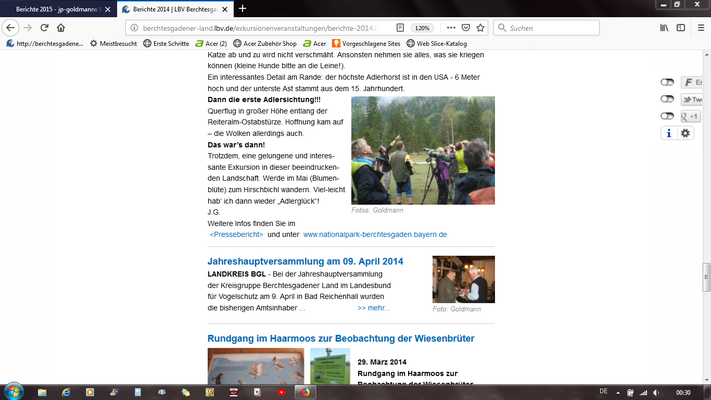The width and height of the screenshot is (711, 400).
Task: Reload the current page
Action: click(x=44, y=28)
